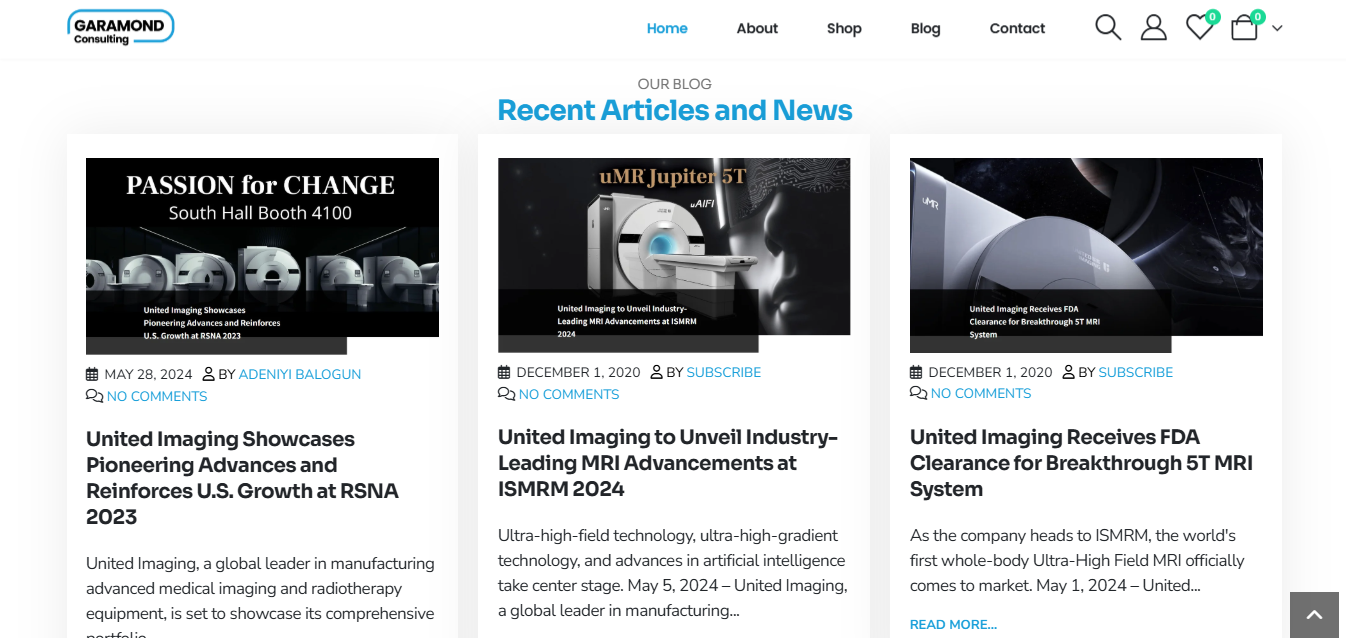1346x638 pixels.
Task: Open author link Adeniyi Balogun
Action: point(300,375)
